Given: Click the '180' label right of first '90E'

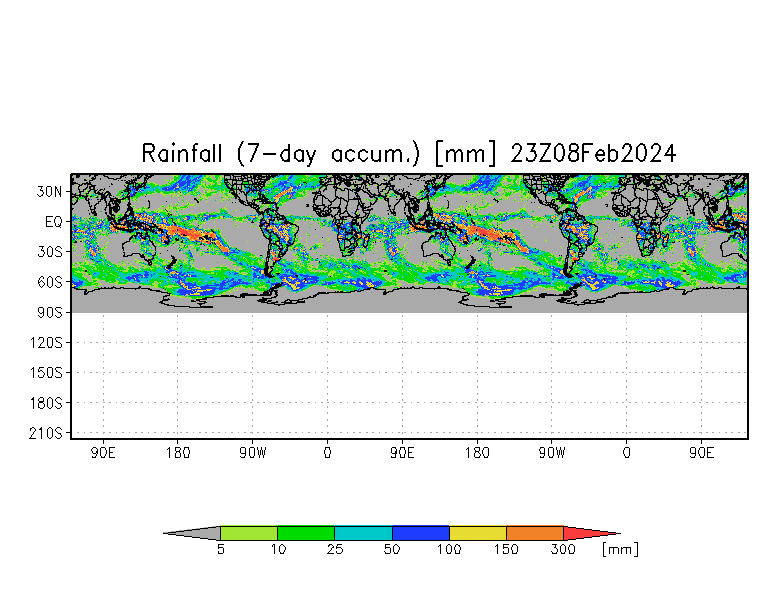Looking at the screenshot, I should [178, 452].
